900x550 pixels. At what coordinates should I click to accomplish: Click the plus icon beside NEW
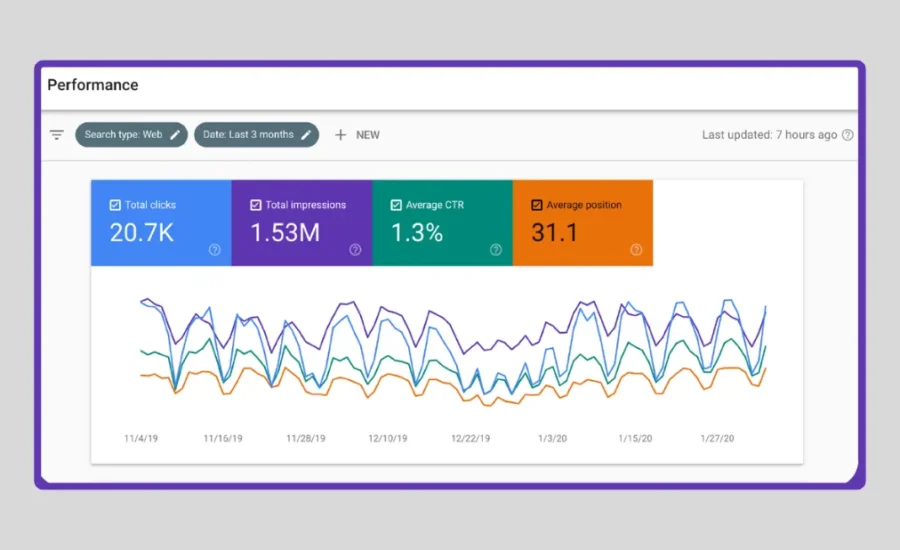tap(340, 135)
